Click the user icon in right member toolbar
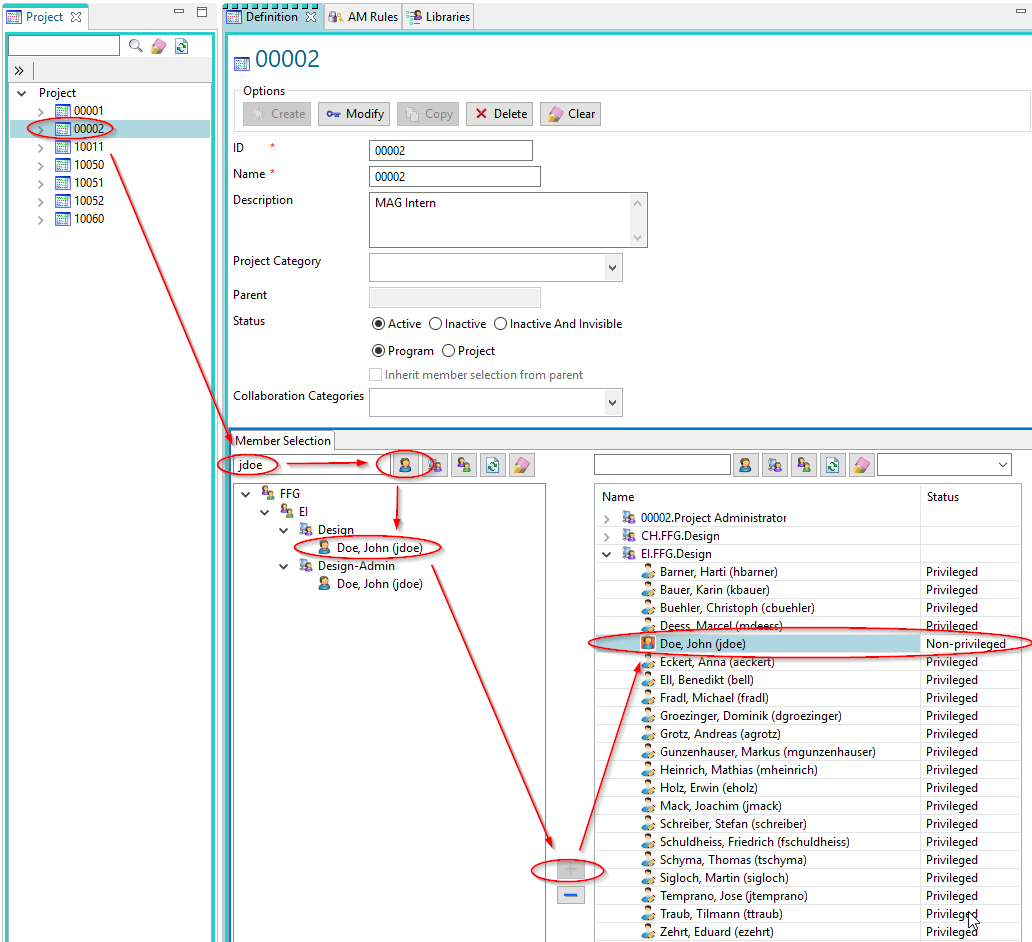 point(745,465)
